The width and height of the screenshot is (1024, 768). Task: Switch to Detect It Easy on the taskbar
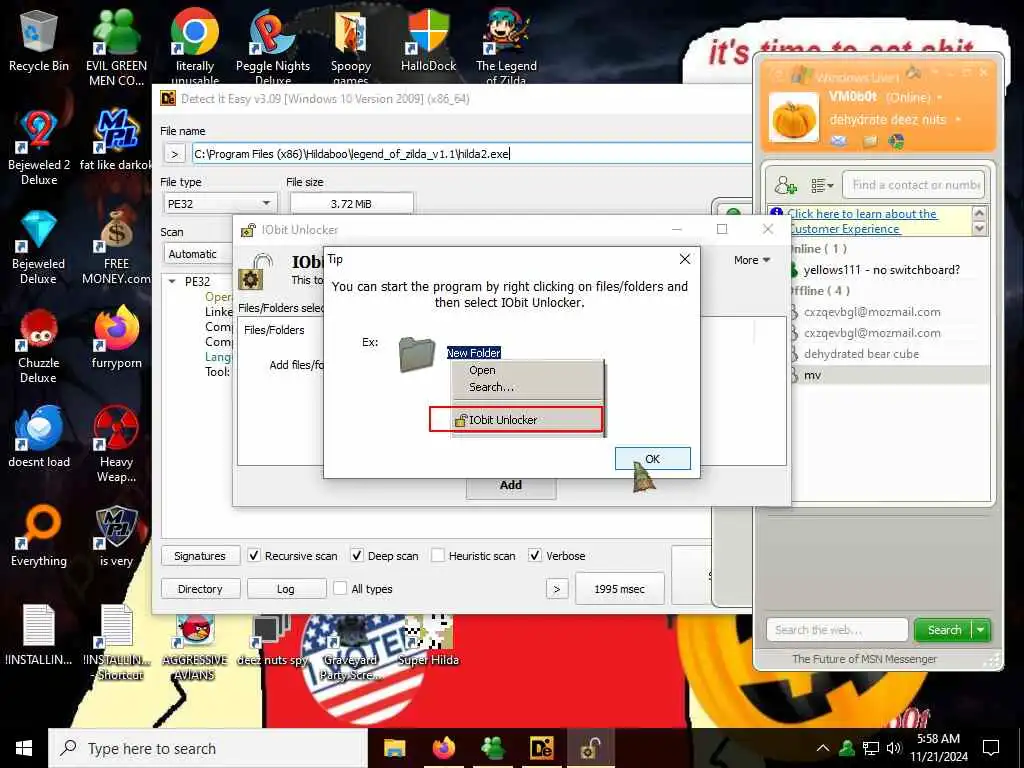[542, 748]
